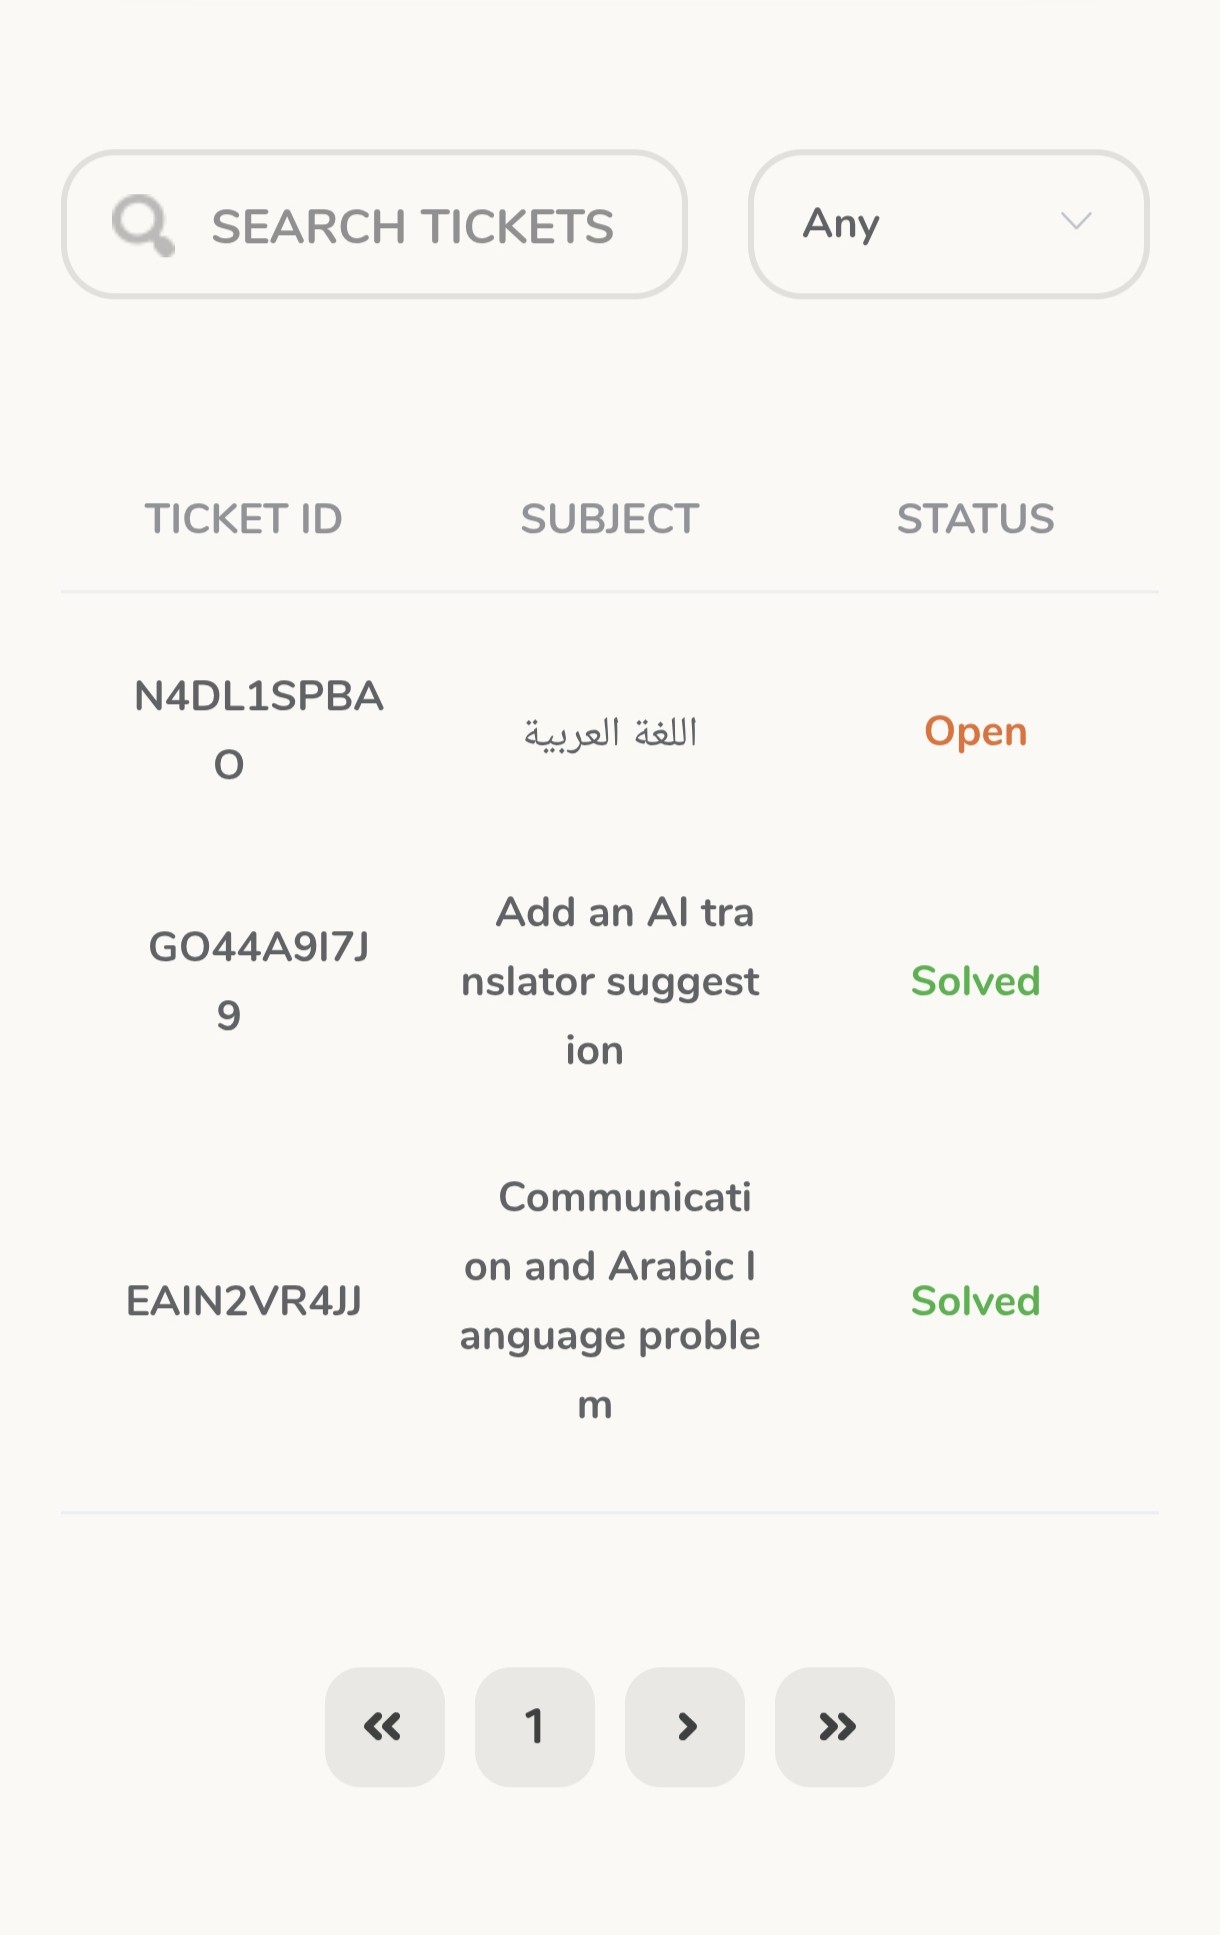The width and height of the screenshot is (1220, 1935).
Task: Open the Any status filter dropdown
Action: pyautogui.click(x=947, y=224)
